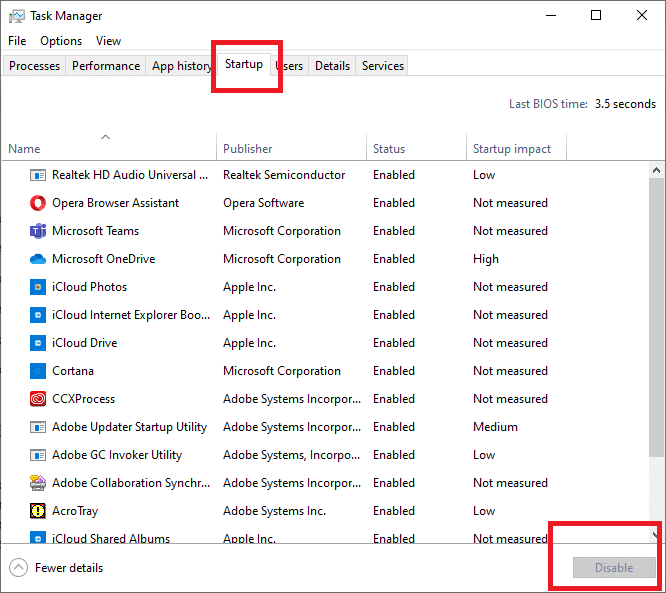Click the Task Manager title bar icon
The height and width of the screenshot is (593, 666).
tap(17, 16)
